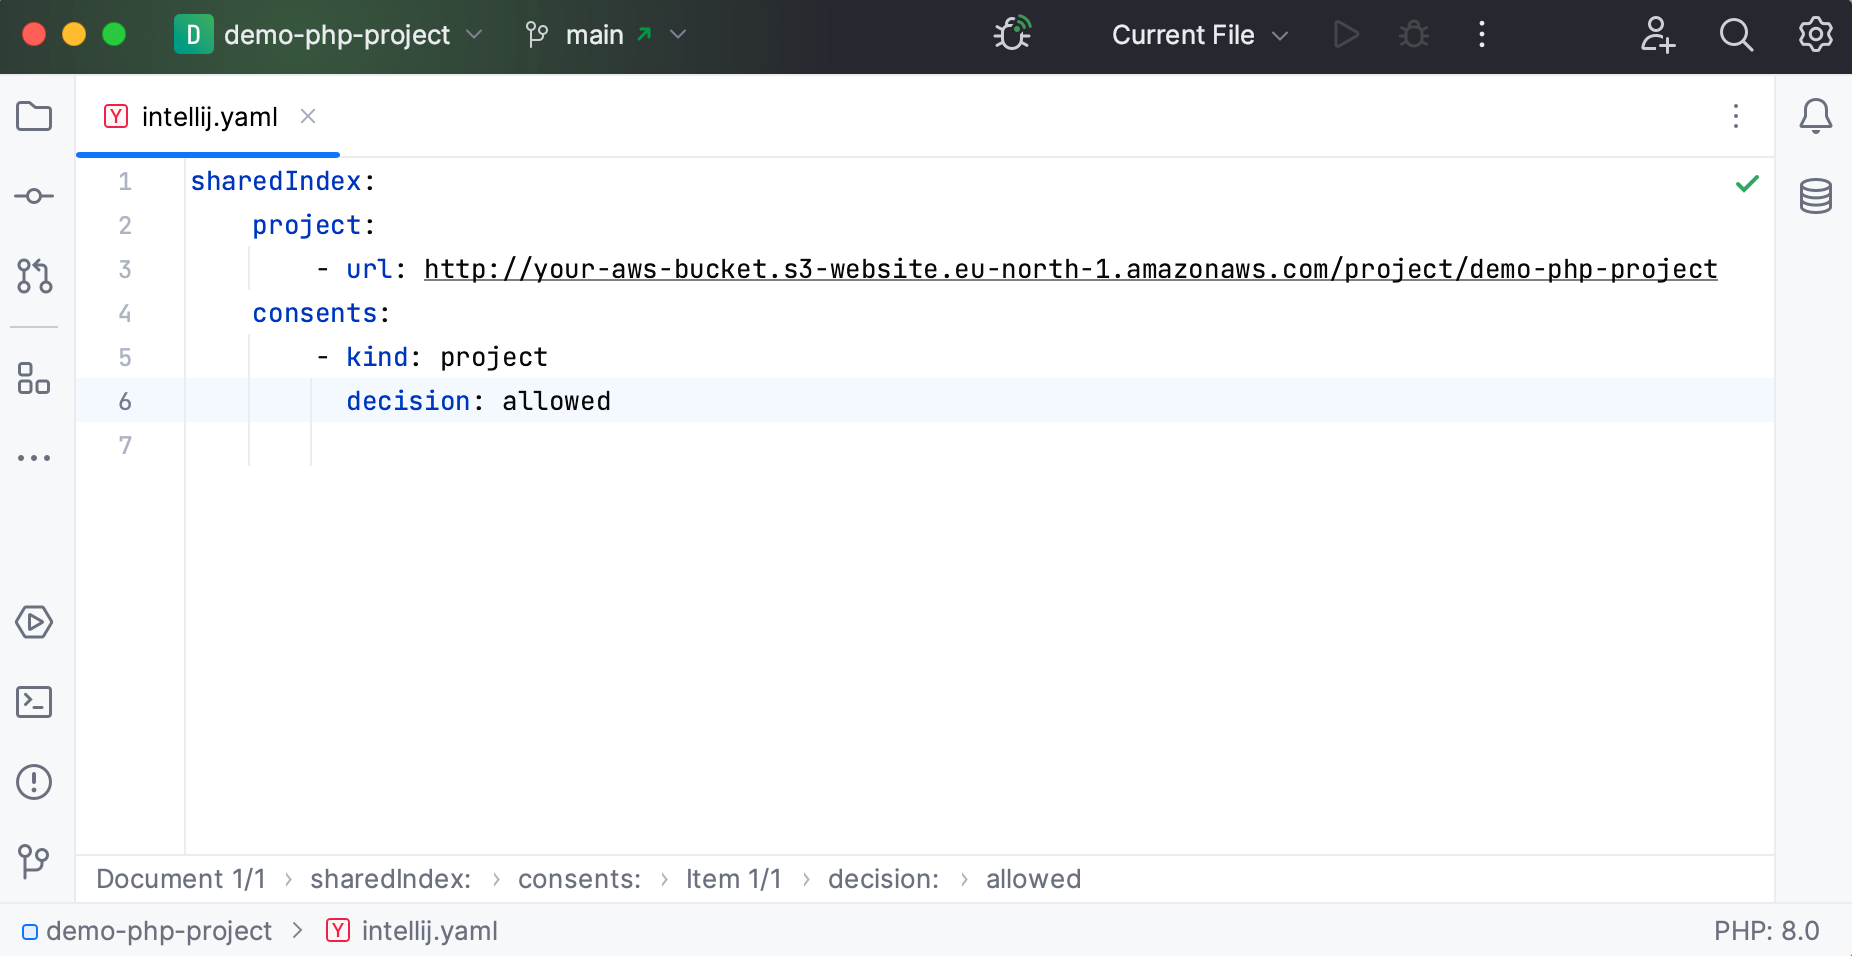Open the Current File run configuration dropdown
The height and width of the screenshot is (956, 1852).
coord(1197,34)
